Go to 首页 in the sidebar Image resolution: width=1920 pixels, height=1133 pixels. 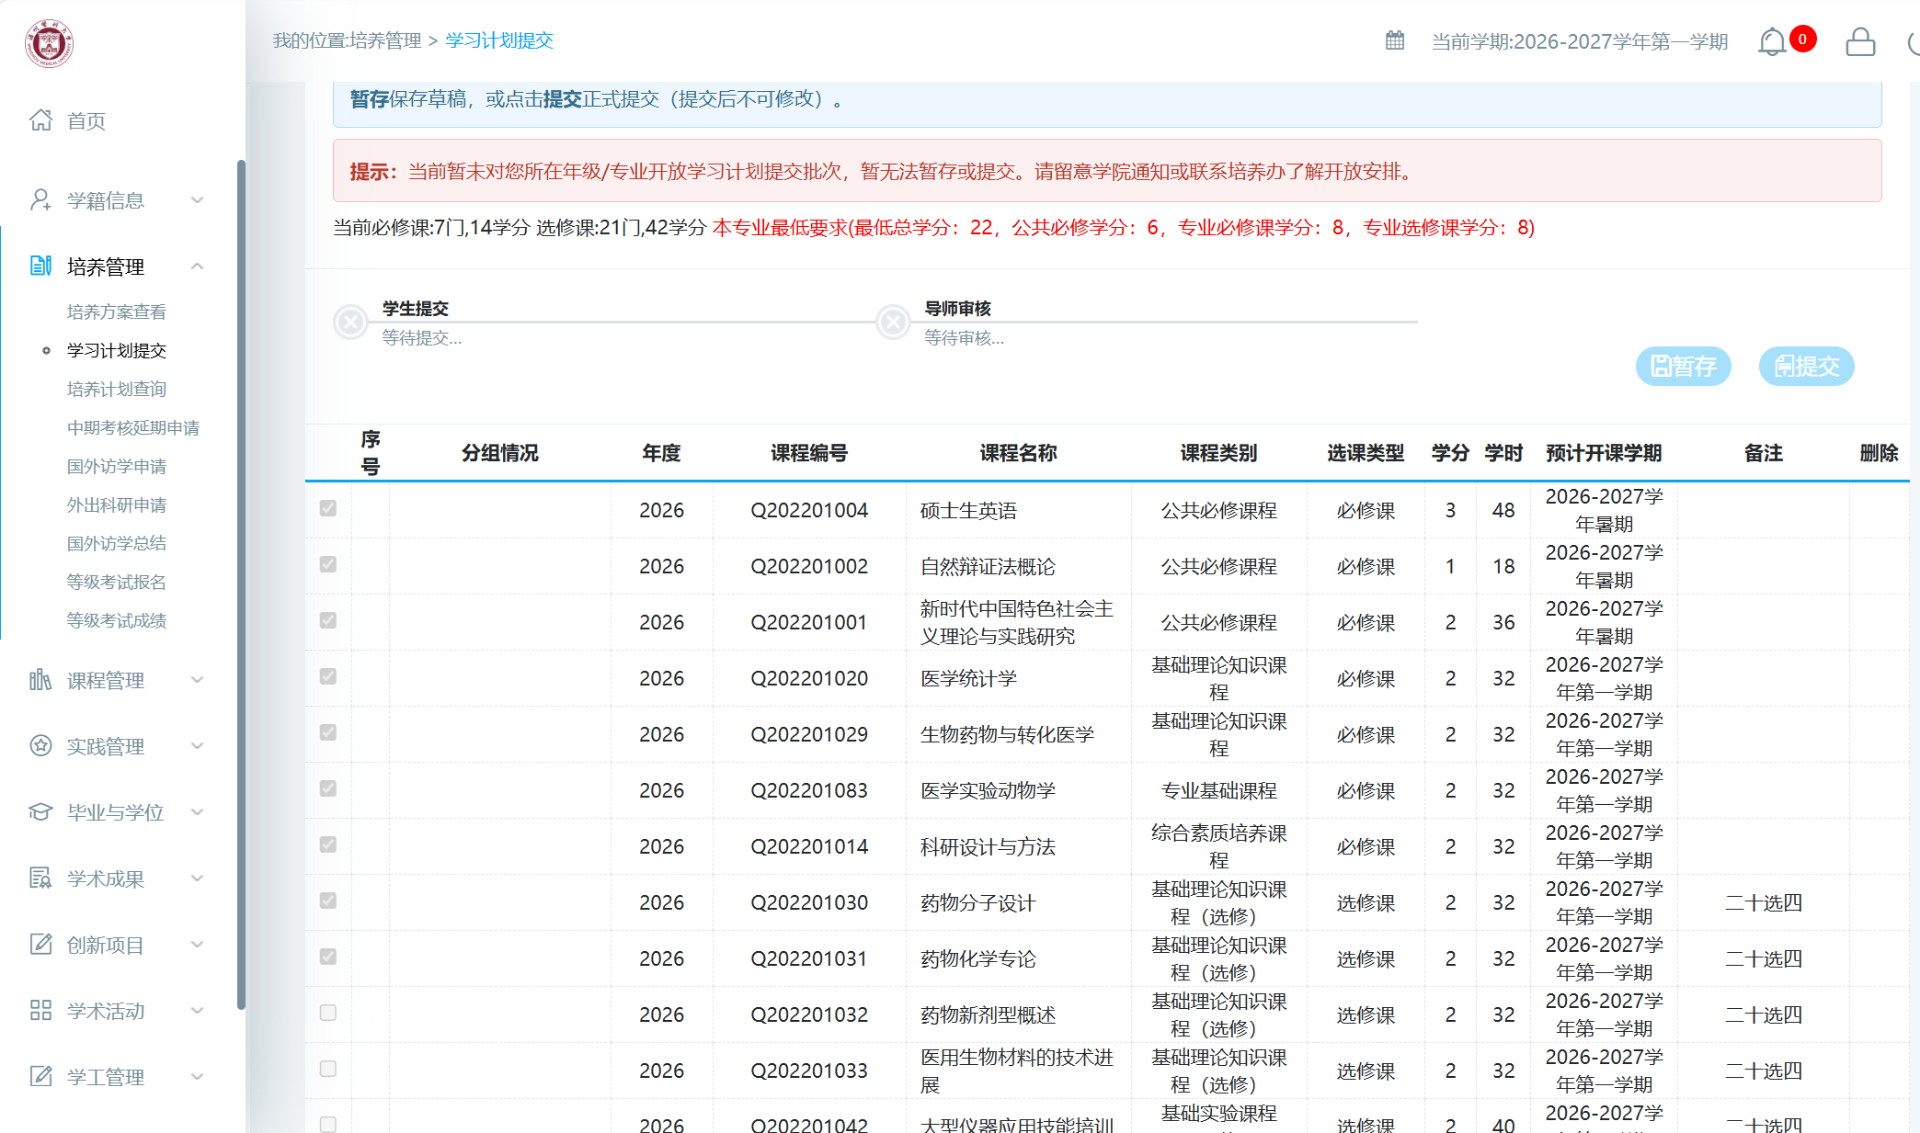[x=86, y=121]
